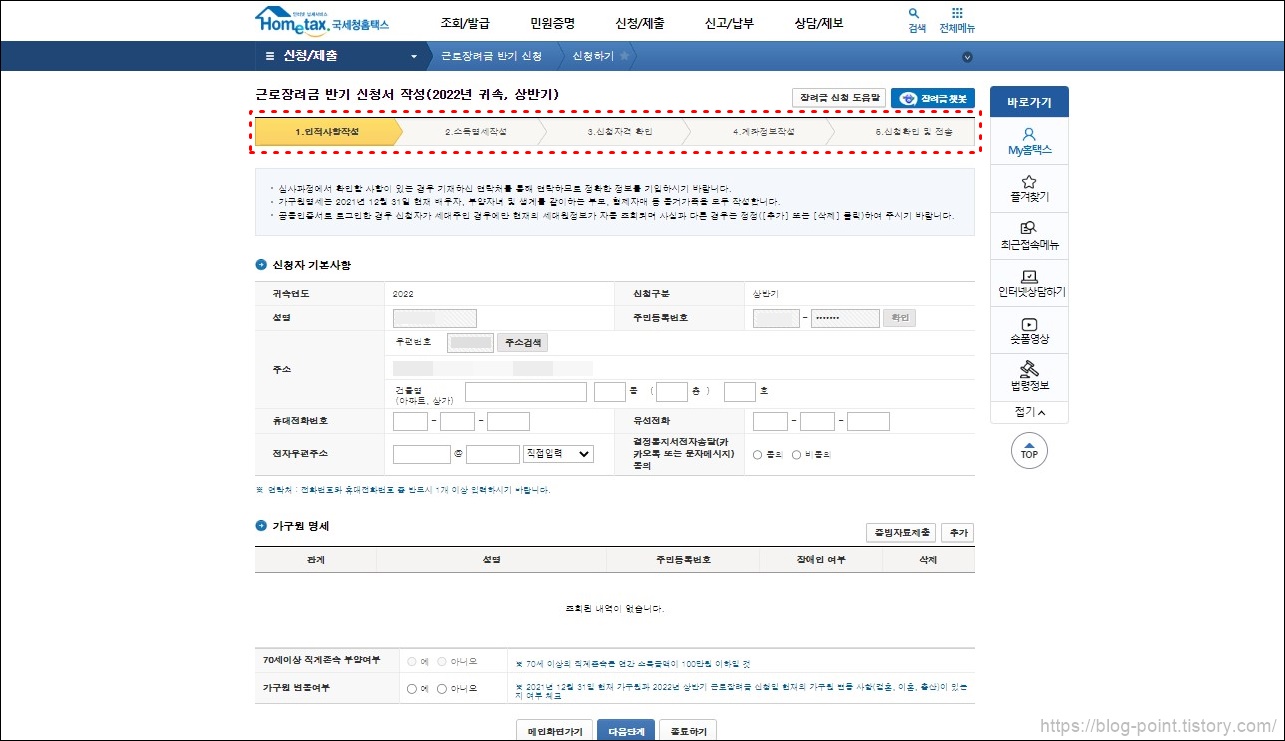Focus email ID field before @
Viewport: 1285px width, 741px height.
click(x=422, y=454)
